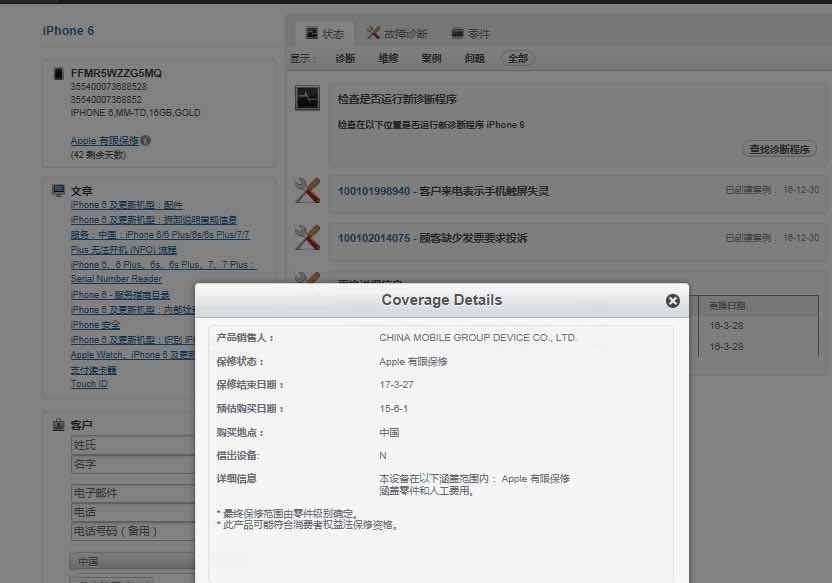Click the Coverage Details dialog title
The image size is (832, 583).
[441, 300]
